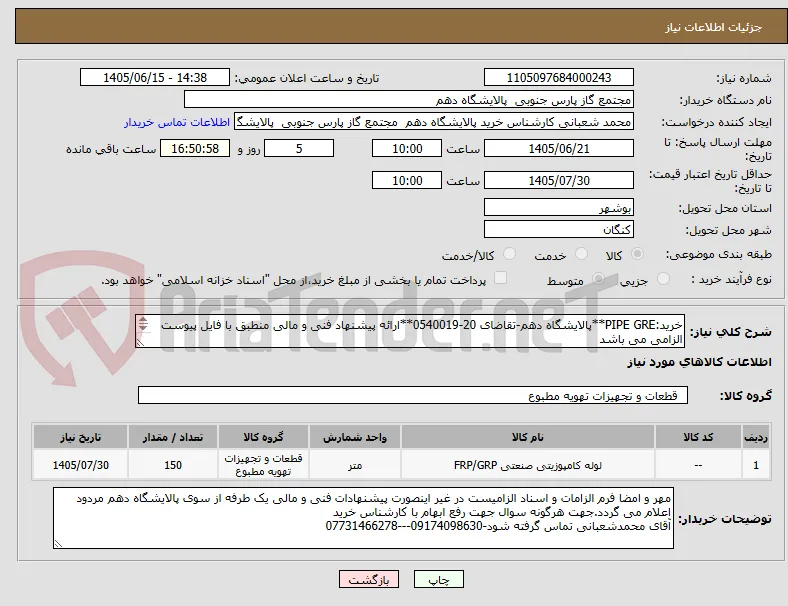Open اطلاعات تماس خریدار contact link
788x606 pixels.
[x=177, y=122]
